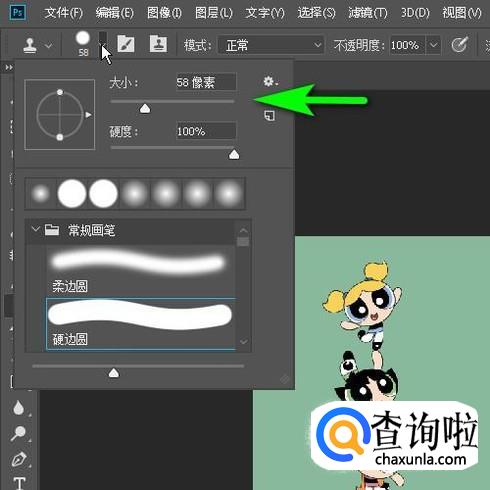This screenshot has height=490, width=490.
Task: Open the blending mode 正常 dropdown
Action: click(271, 45)
